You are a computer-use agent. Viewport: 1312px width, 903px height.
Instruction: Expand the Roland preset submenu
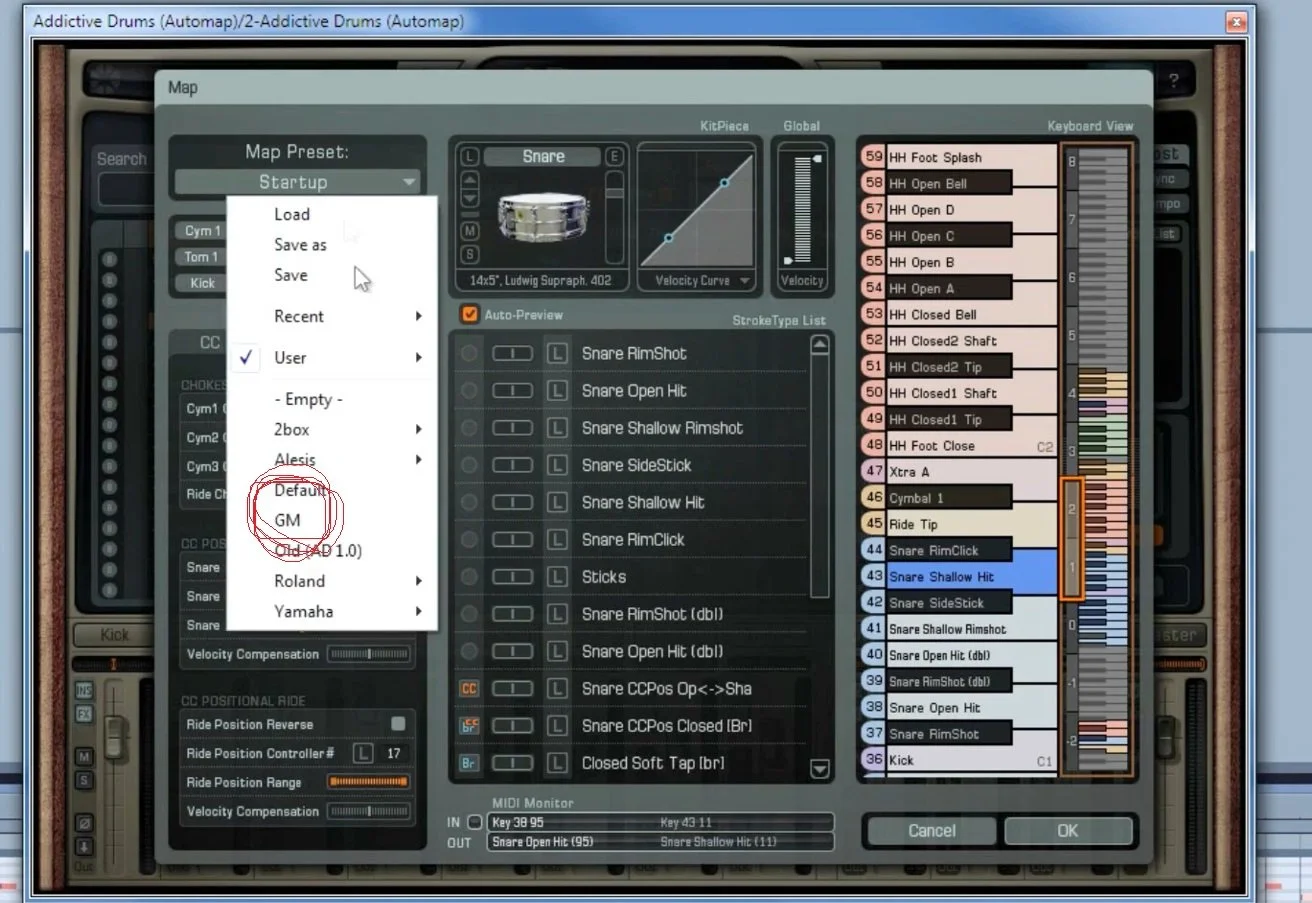(332, 581)
